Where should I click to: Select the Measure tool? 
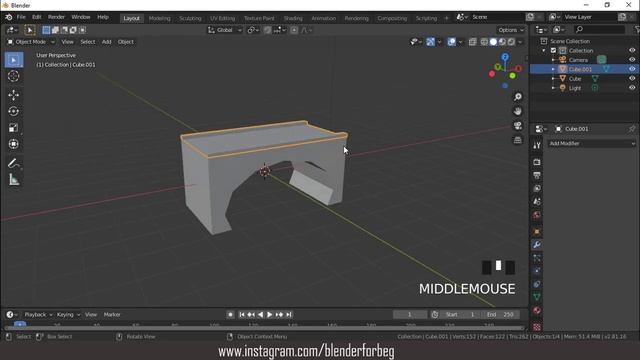pos(13,180)
